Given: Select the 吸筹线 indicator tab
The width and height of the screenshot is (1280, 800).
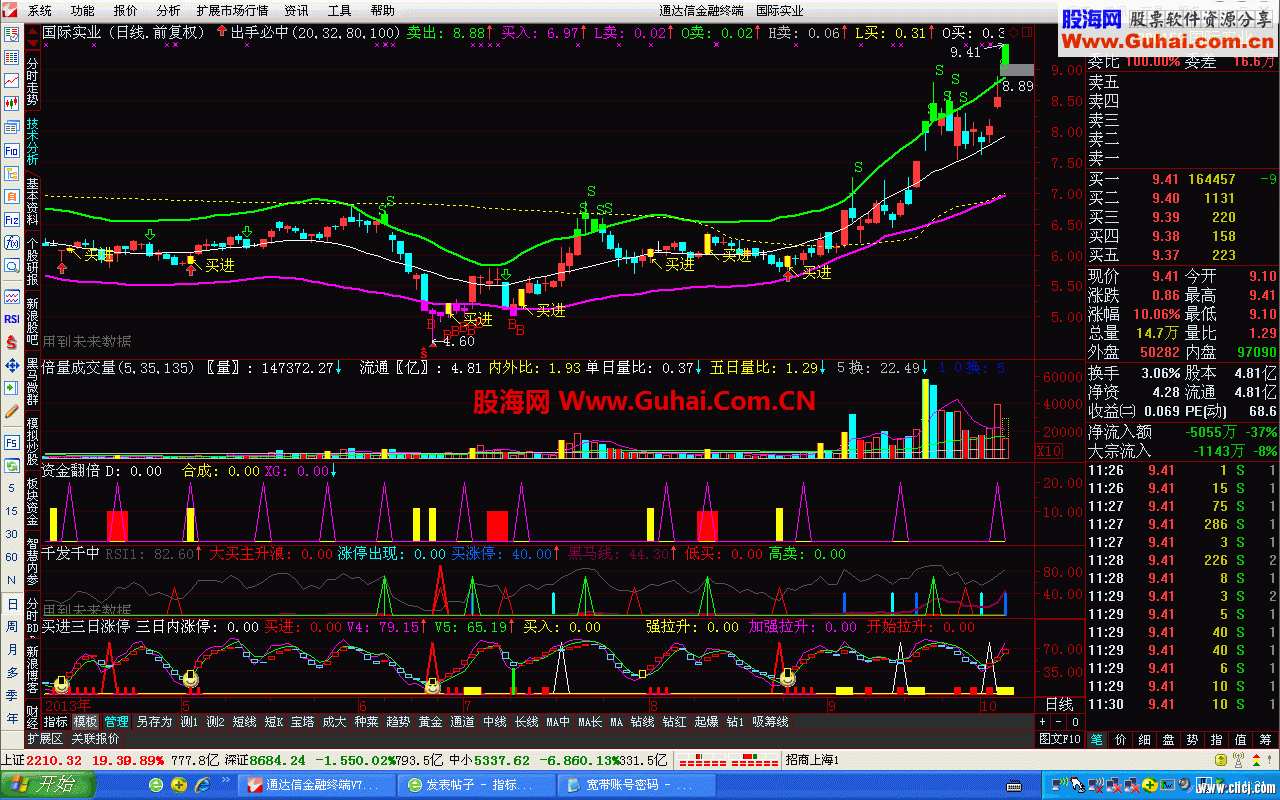Looking at the screenshot, I should pos(770,722).
